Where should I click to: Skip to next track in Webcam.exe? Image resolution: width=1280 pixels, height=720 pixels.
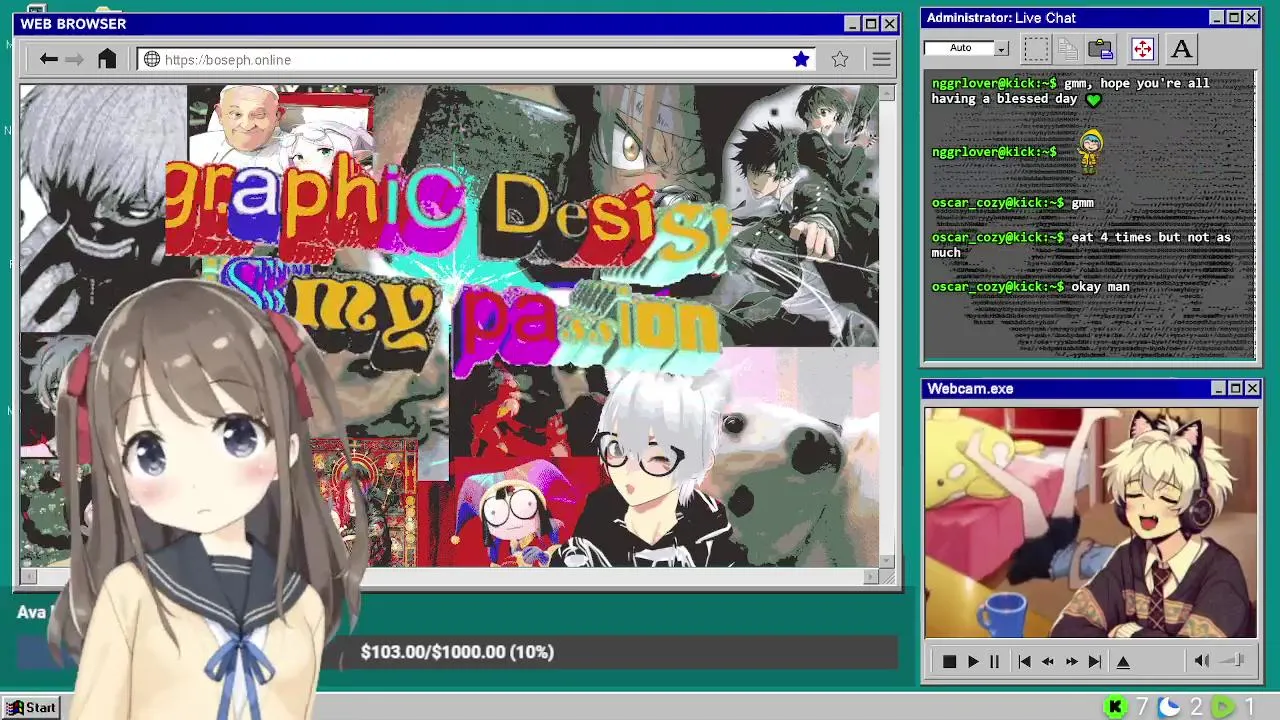click(x=1095, y=662)
